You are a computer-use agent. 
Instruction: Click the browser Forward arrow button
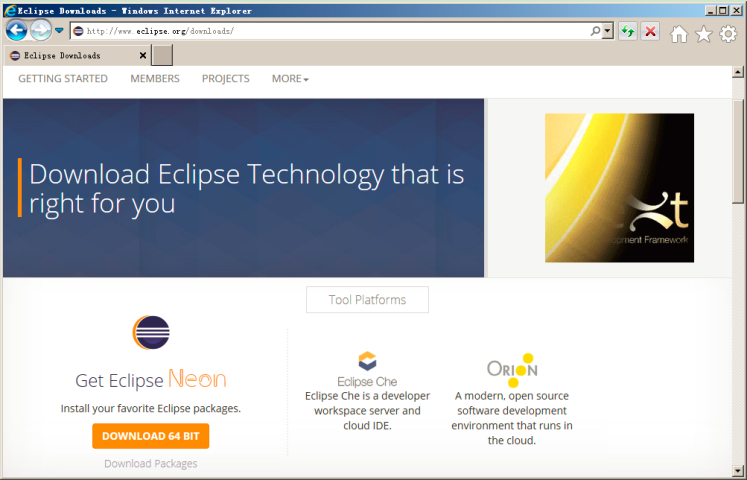[41, 31]
